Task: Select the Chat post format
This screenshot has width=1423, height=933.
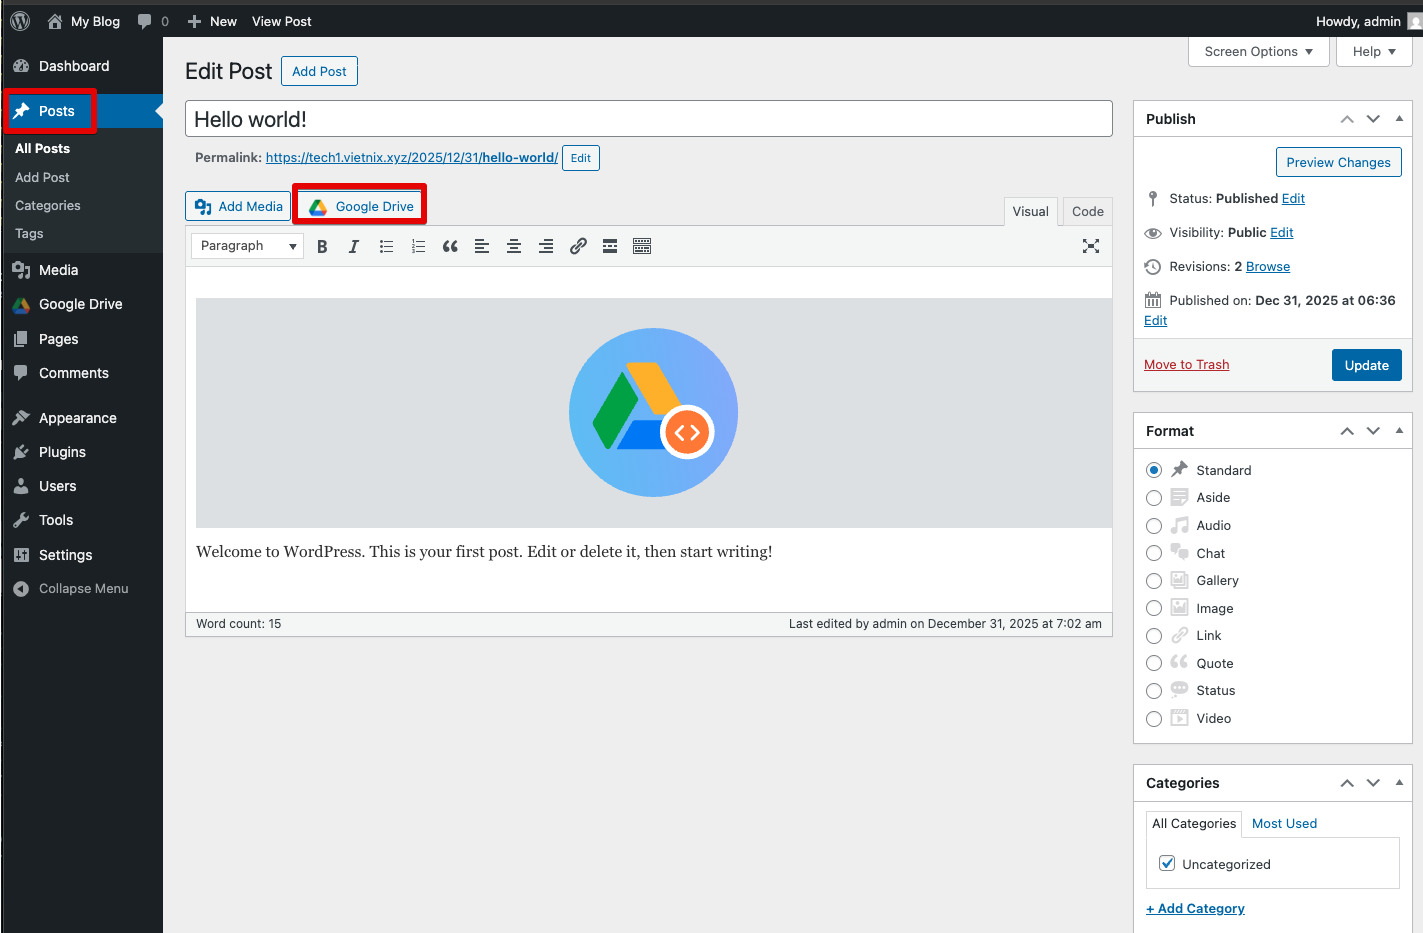Action: (1154, 553)
